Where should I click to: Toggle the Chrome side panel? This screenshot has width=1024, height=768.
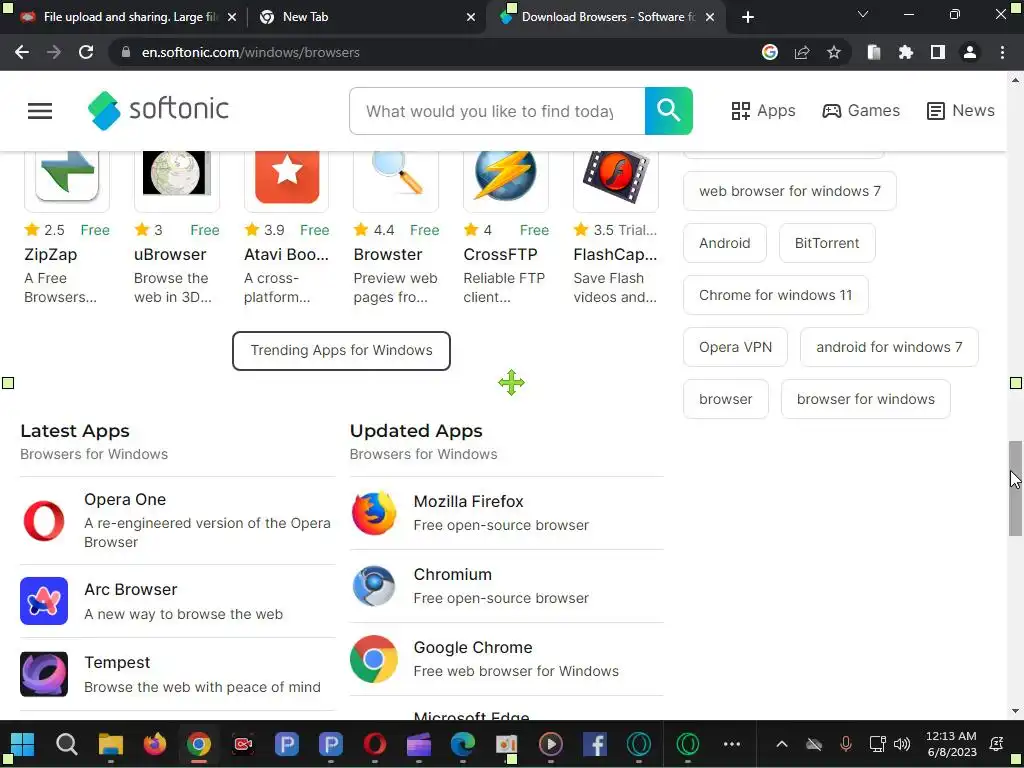pyautogui.click(x=938, y=52)
